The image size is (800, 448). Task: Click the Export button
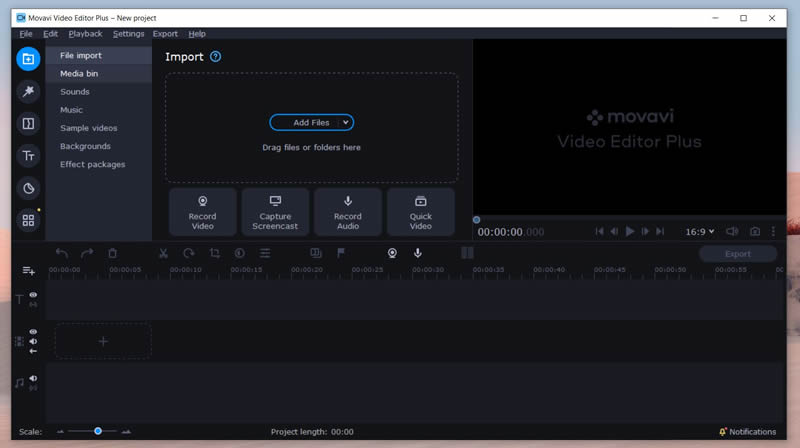(738, 254)
